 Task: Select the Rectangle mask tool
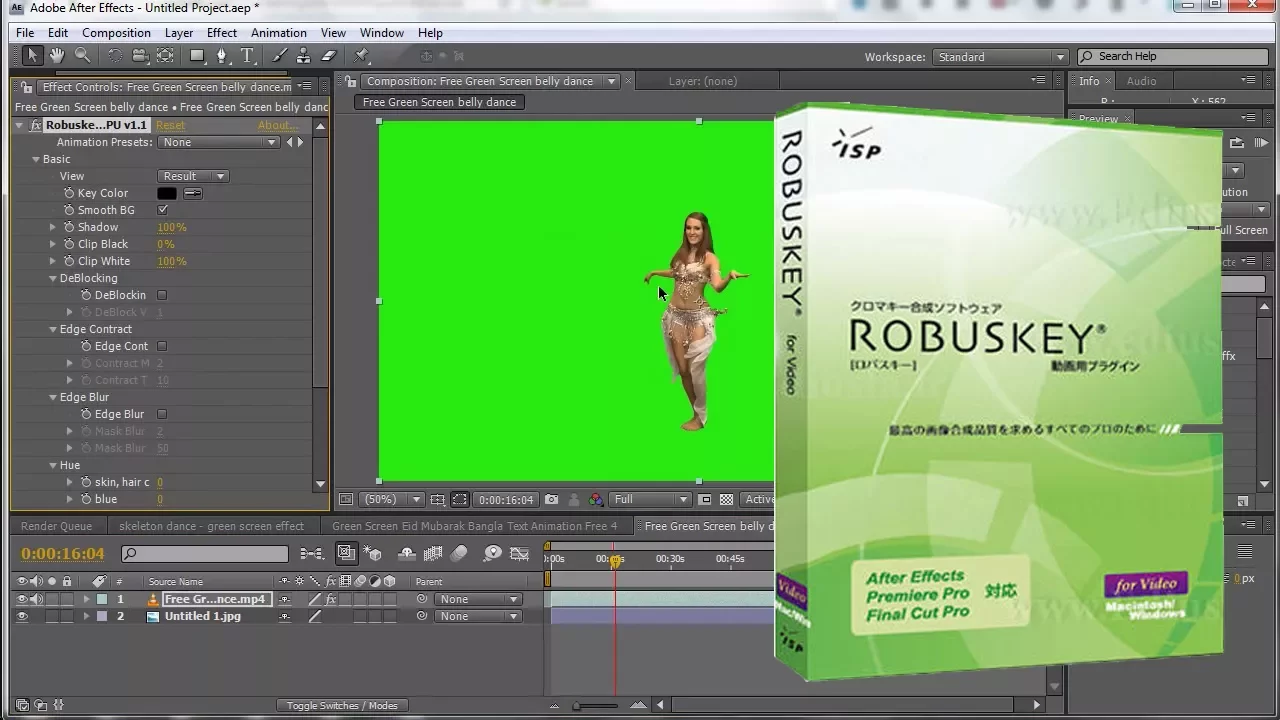pyautogui.click(x=197, y=56)
